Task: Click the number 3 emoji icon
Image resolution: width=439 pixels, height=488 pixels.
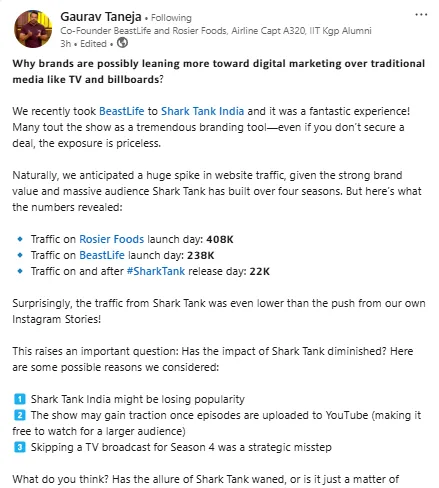Action: click(x=20, y=447)
